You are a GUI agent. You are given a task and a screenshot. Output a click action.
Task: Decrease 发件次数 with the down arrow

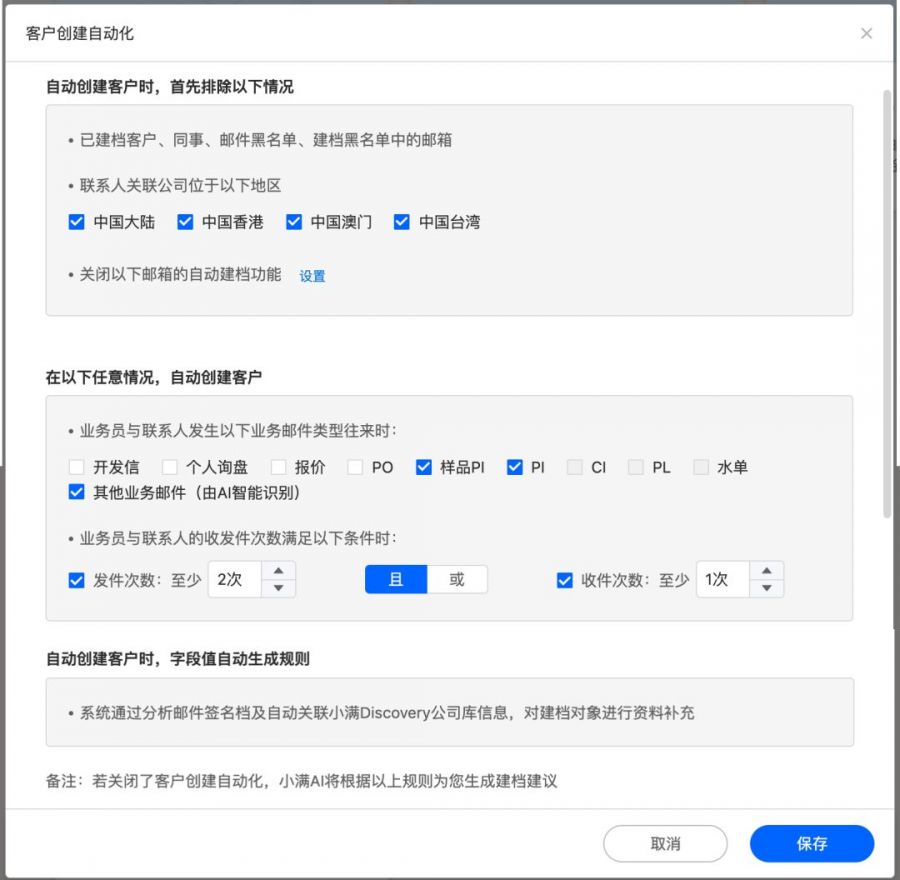tap(278, 588)
